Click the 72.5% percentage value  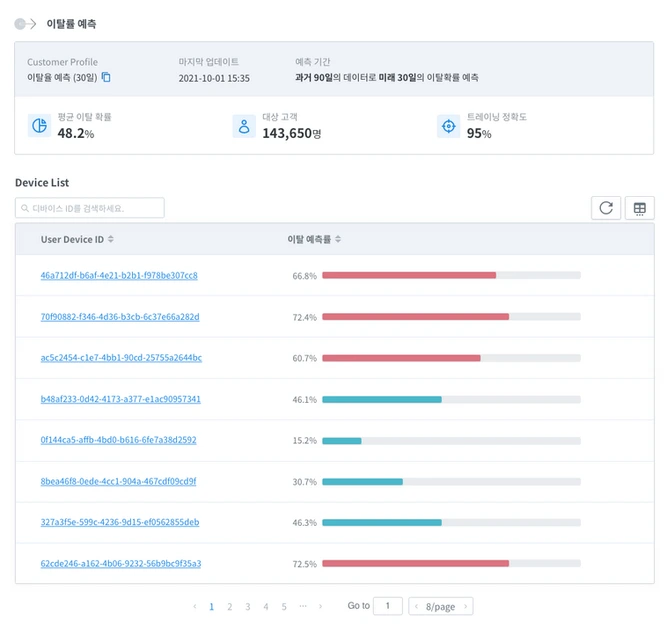[x=305, y=564]
